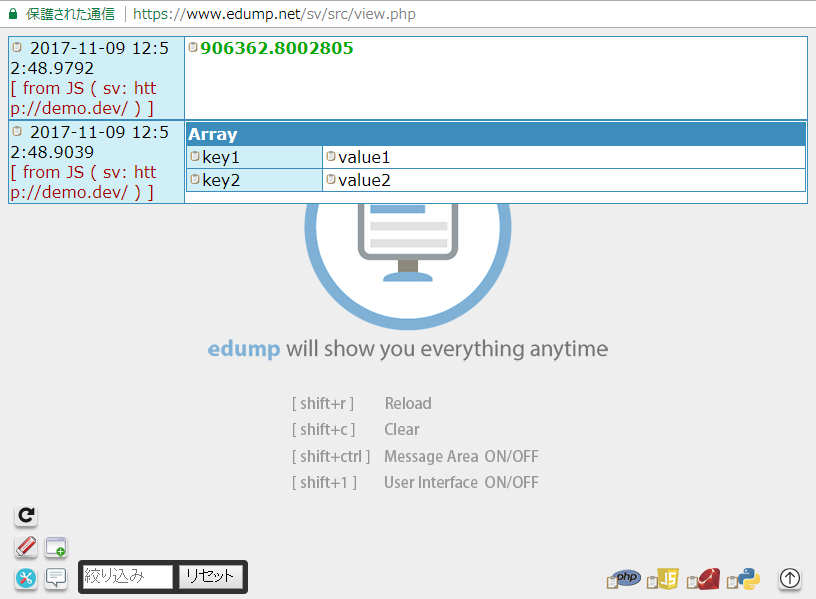Click the value1 cell text
The width and height of the screenshot is (816, 599).
click(364, 157)
